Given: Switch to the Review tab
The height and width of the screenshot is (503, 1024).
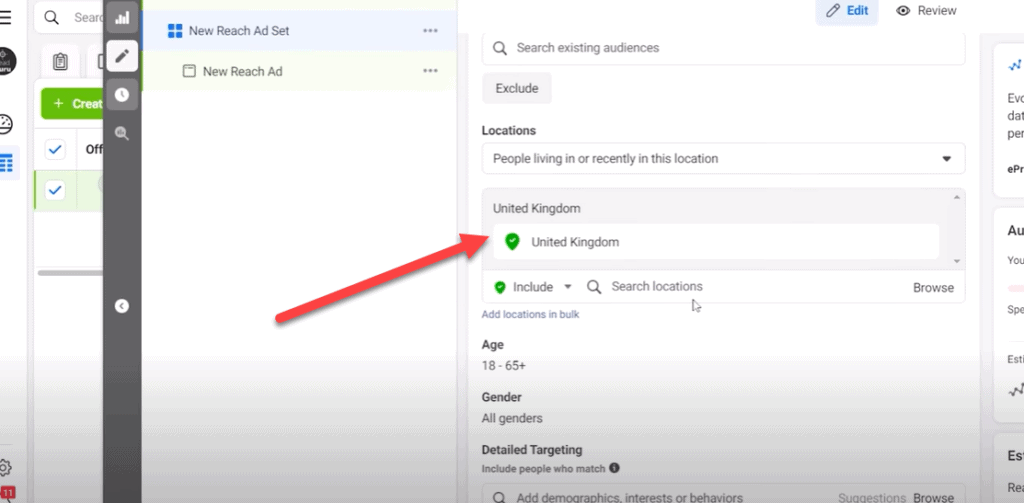Looking at the screenshot, I should point(927,10).
